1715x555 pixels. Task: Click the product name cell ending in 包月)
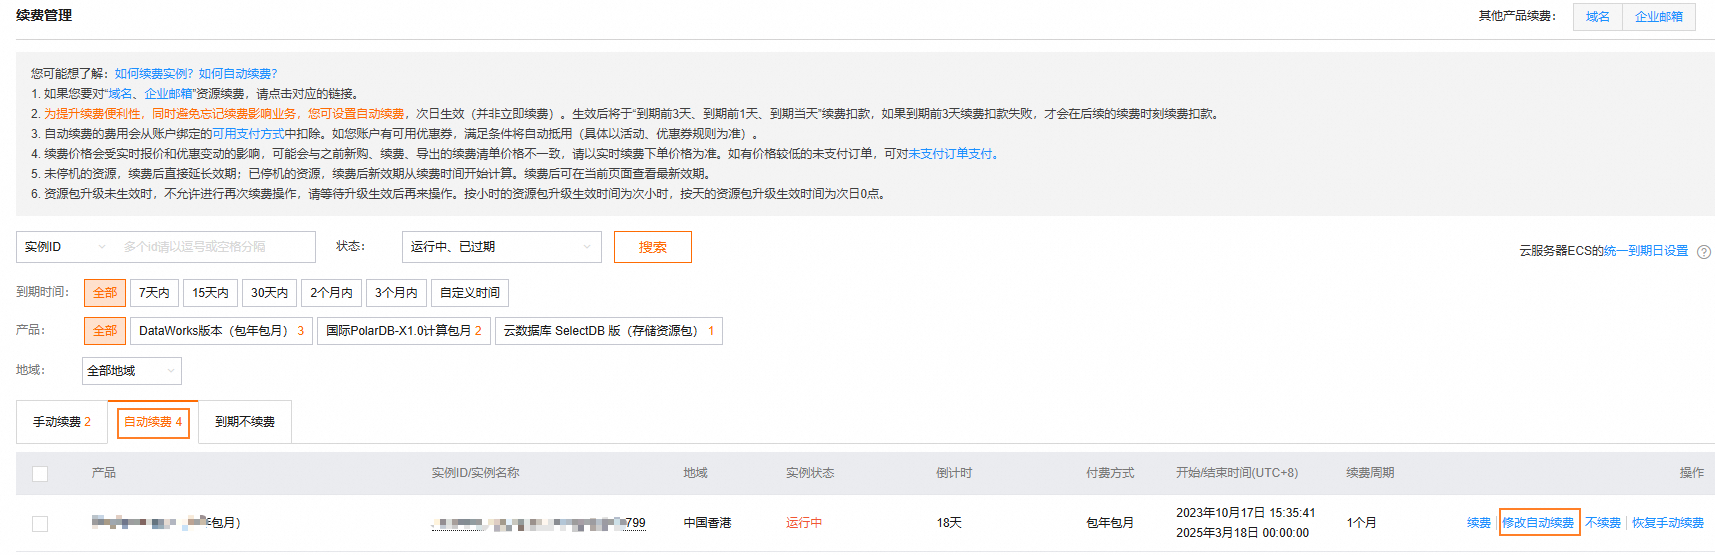[166, 523]
